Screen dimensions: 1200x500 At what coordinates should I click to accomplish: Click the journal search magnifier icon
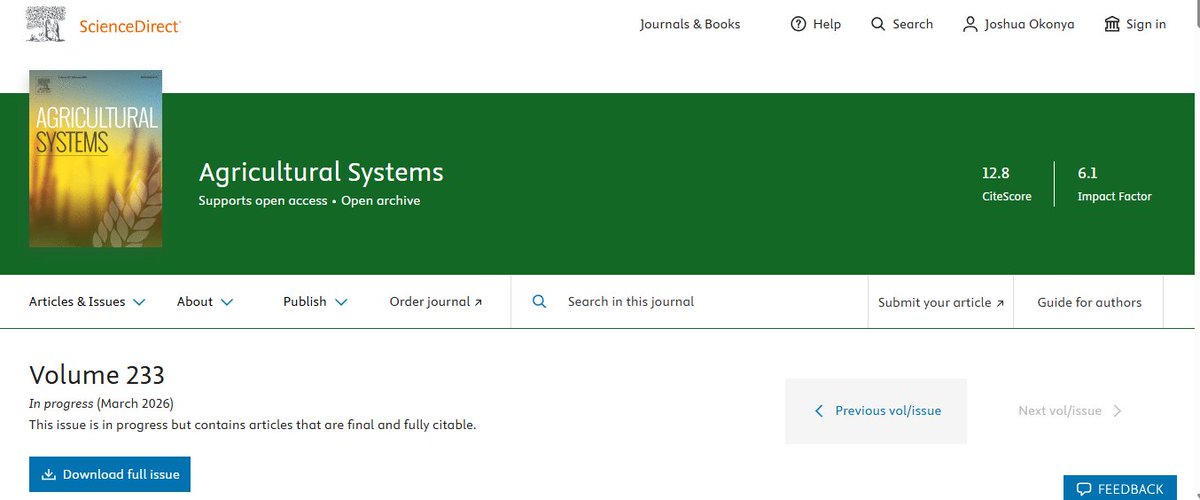point(539,301)
